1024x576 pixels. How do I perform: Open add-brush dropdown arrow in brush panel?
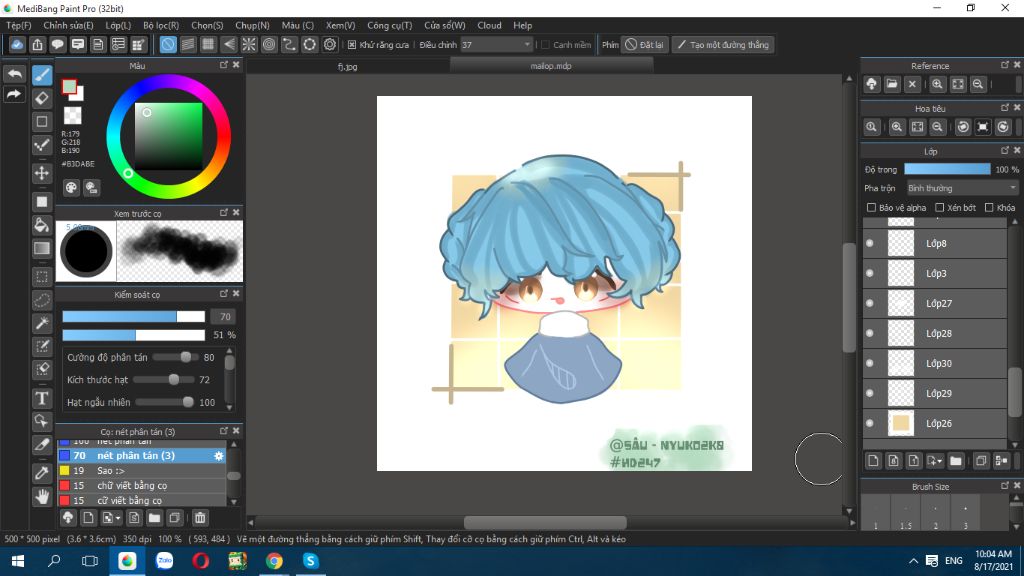click(118, 518)
